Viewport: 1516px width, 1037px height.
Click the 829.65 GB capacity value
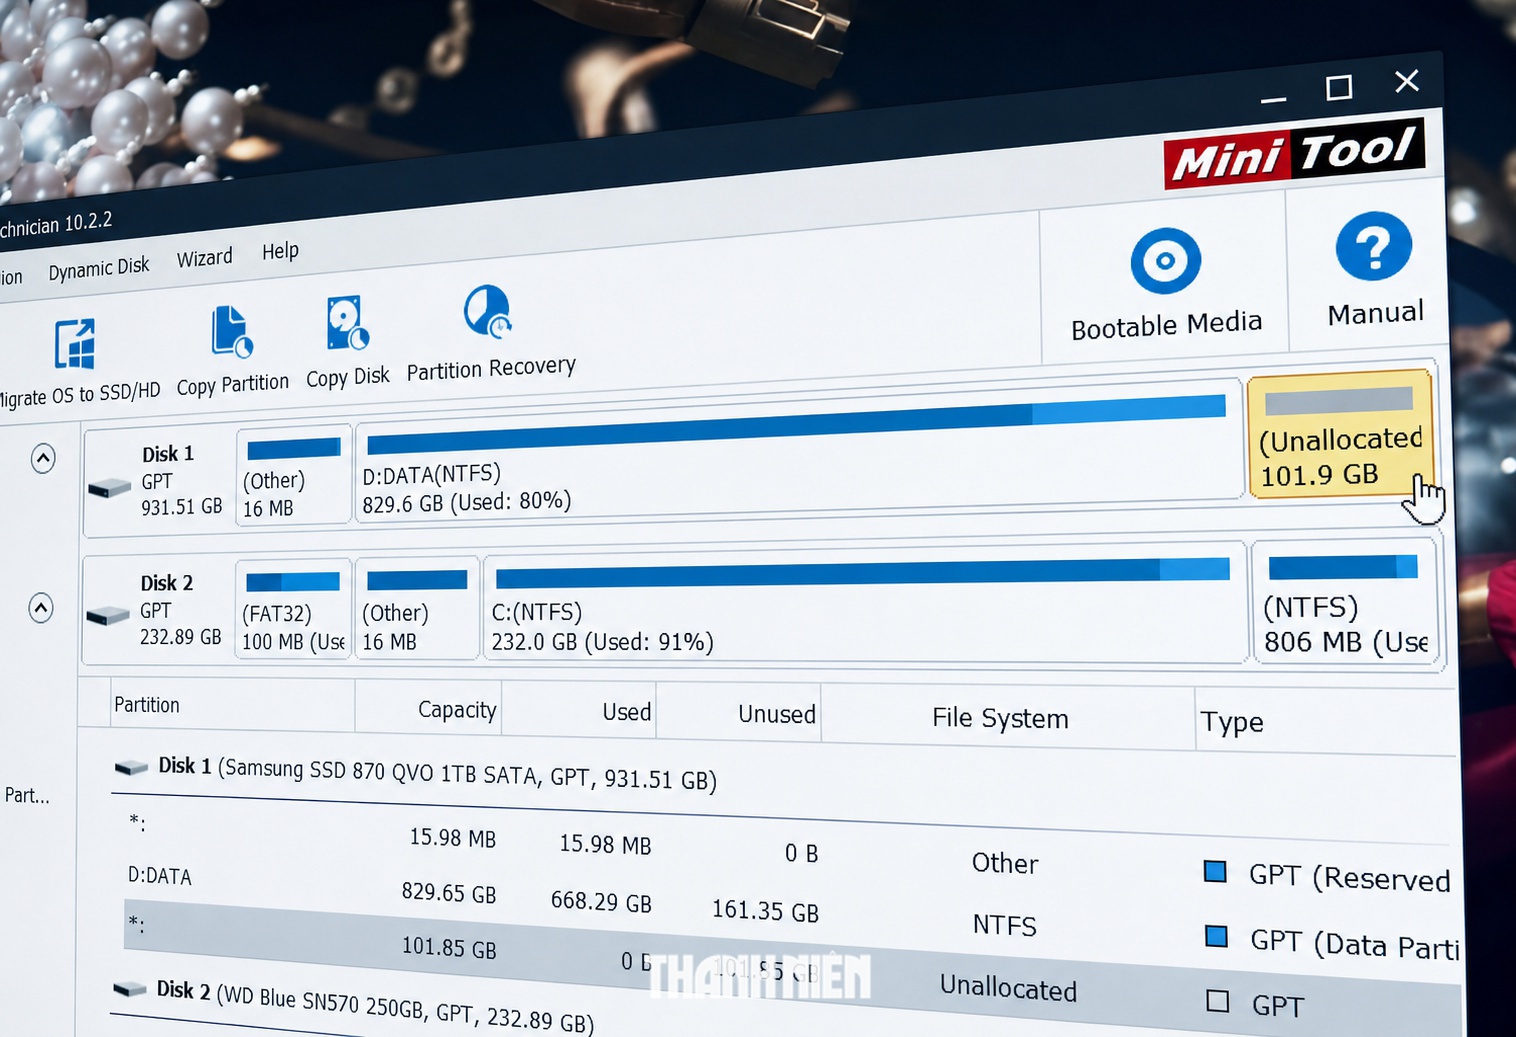pyautogui.click(x=448, y=892)
